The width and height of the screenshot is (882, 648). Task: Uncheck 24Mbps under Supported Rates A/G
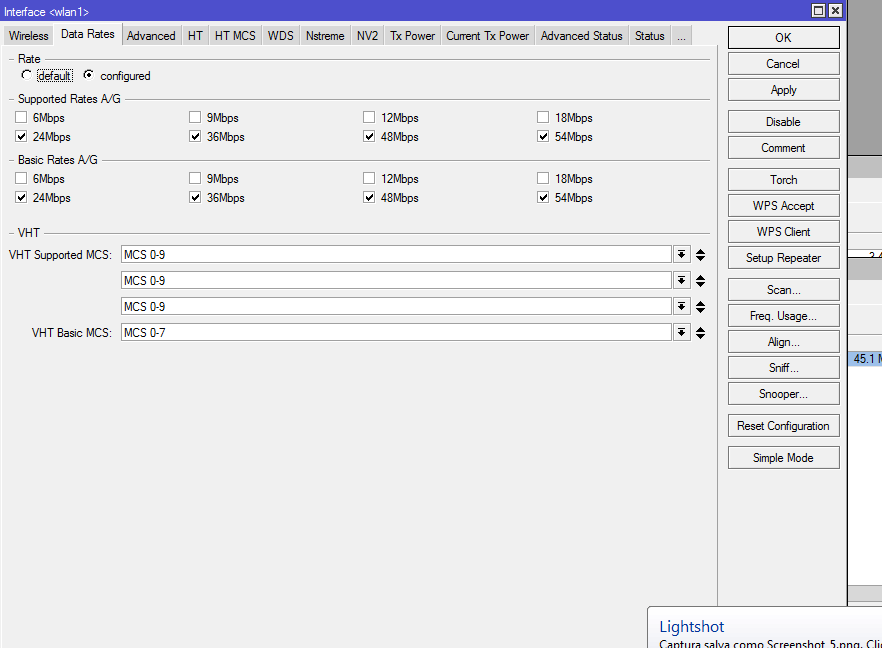click(21, 136)
